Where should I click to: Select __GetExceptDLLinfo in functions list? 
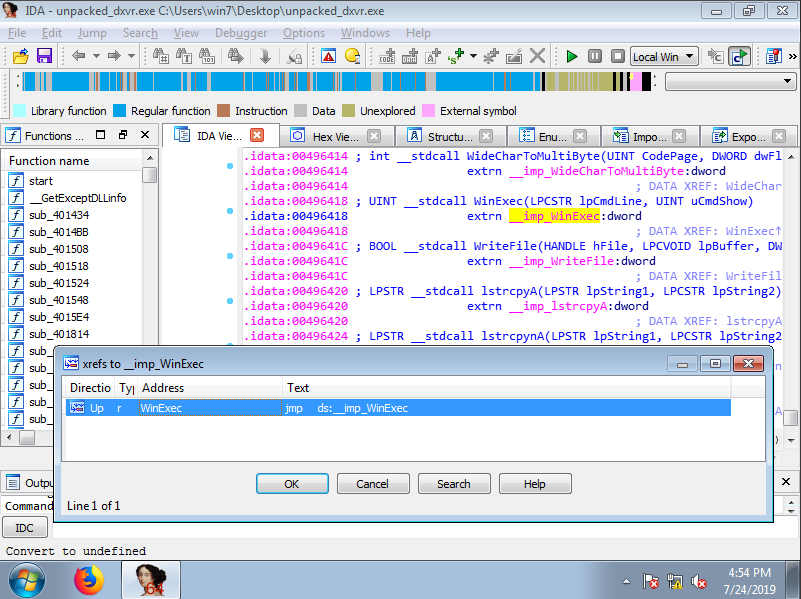pos(78,198)
